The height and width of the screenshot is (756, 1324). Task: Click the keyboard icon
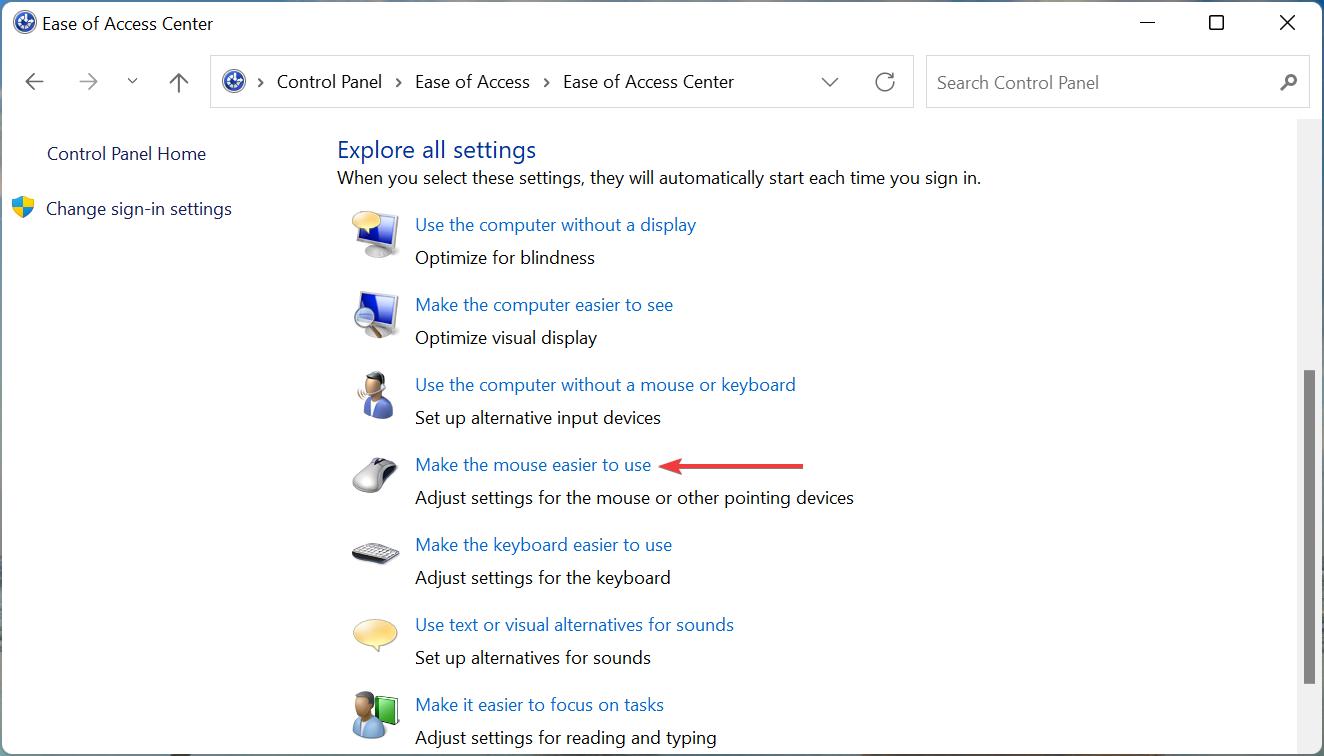pos(375,555)
